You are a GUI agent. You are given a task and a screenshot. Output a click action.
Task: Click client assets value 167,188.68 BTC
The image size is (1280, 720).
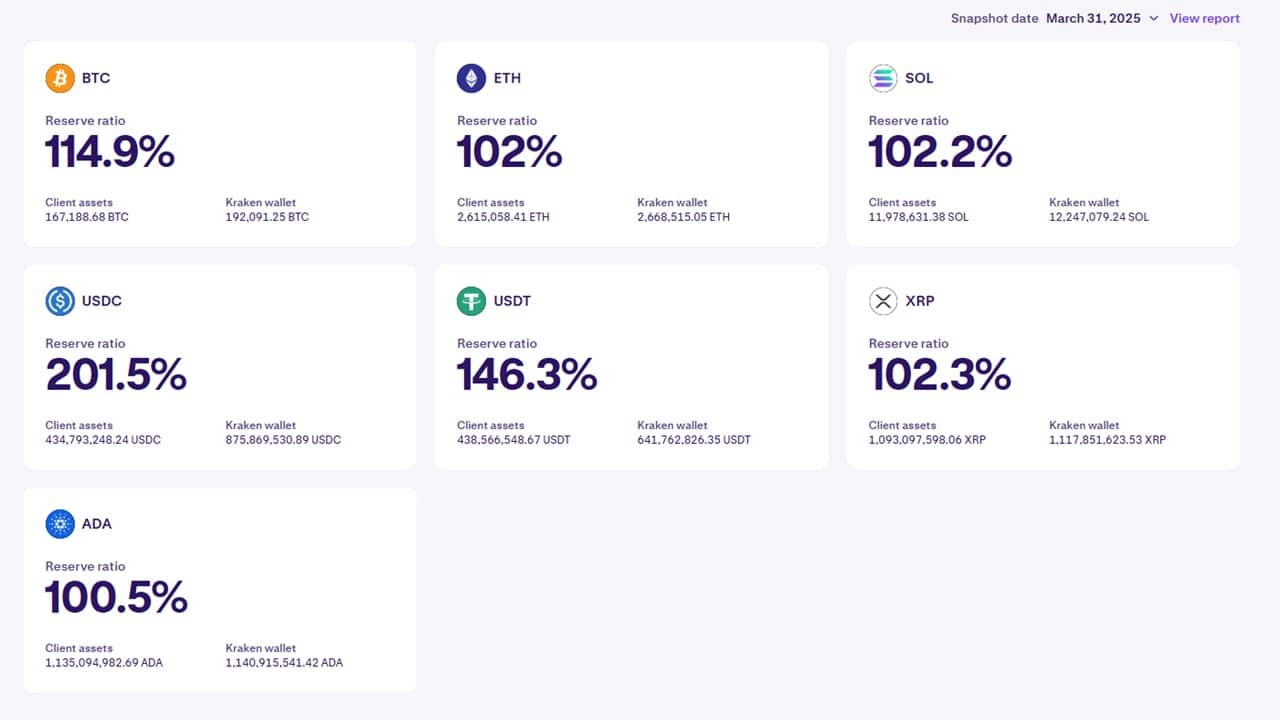(x=87, y=217)
